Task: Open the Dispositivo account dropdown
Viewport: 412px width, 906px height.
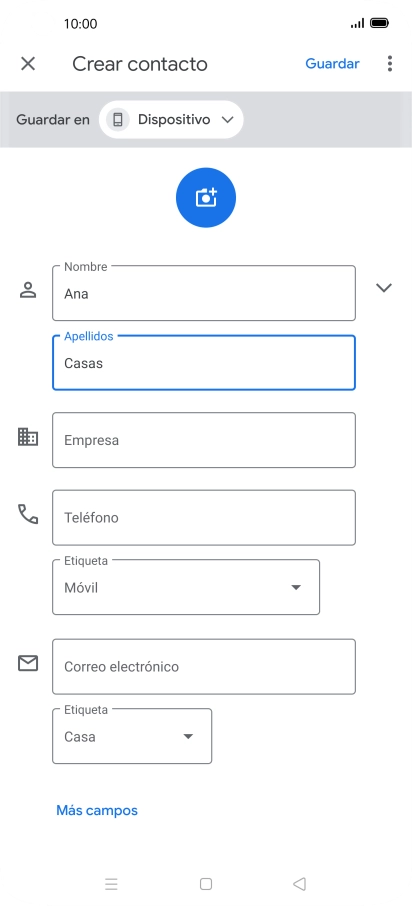Action: [x=171, y=120]
